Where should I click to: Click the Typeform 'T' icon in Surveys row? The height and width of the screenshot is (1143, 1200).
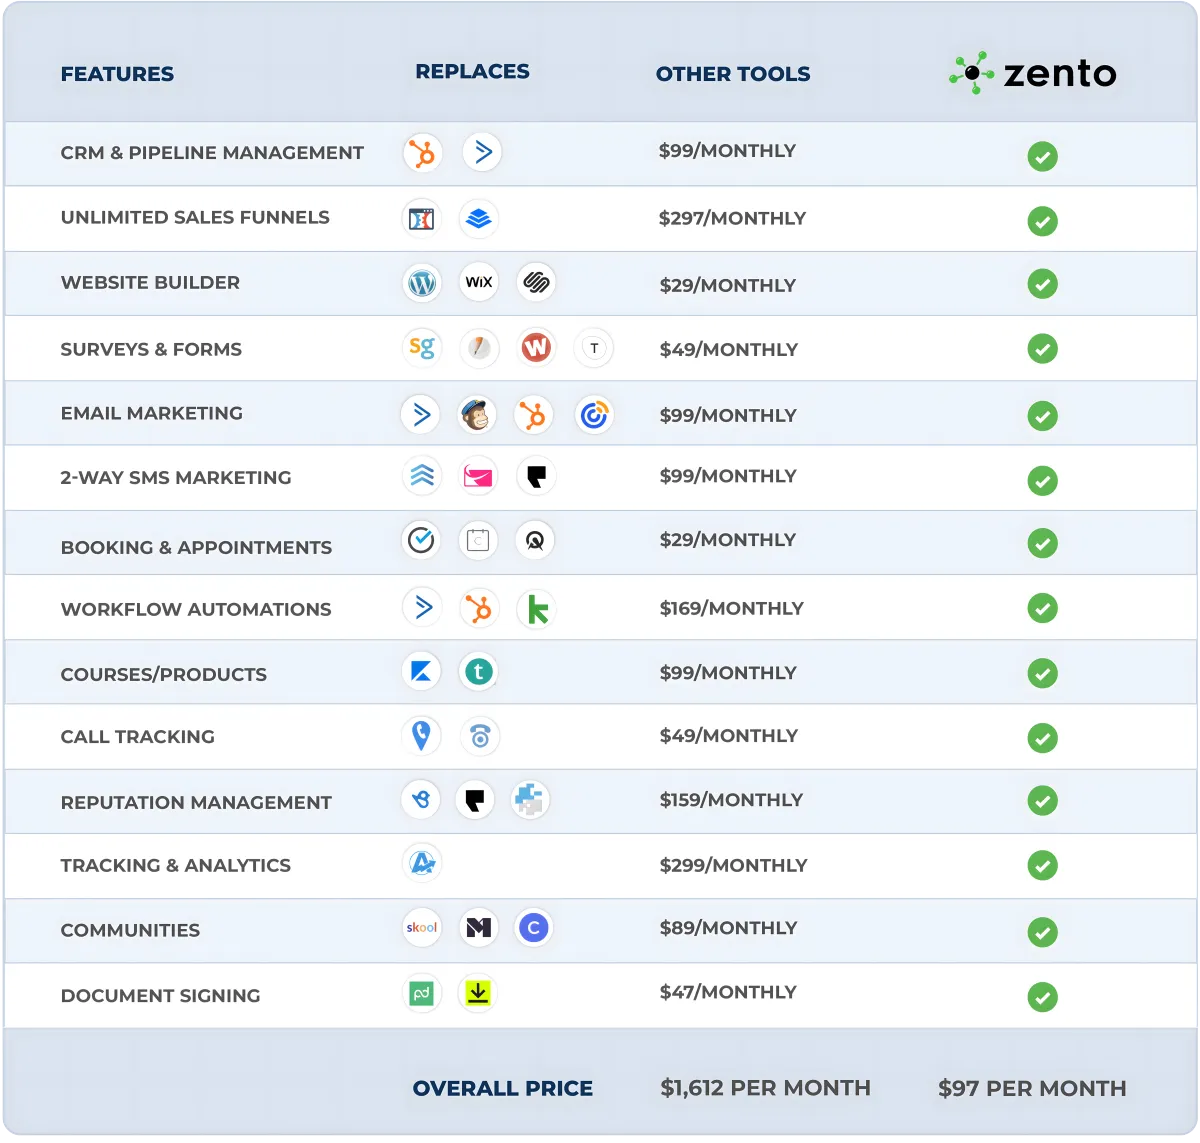pos(594,348)
